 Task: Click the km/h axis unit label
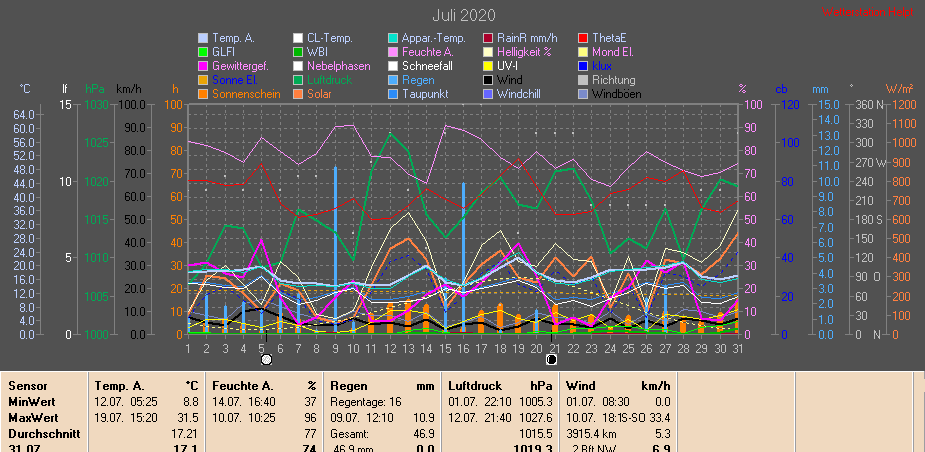pos(128,89)
